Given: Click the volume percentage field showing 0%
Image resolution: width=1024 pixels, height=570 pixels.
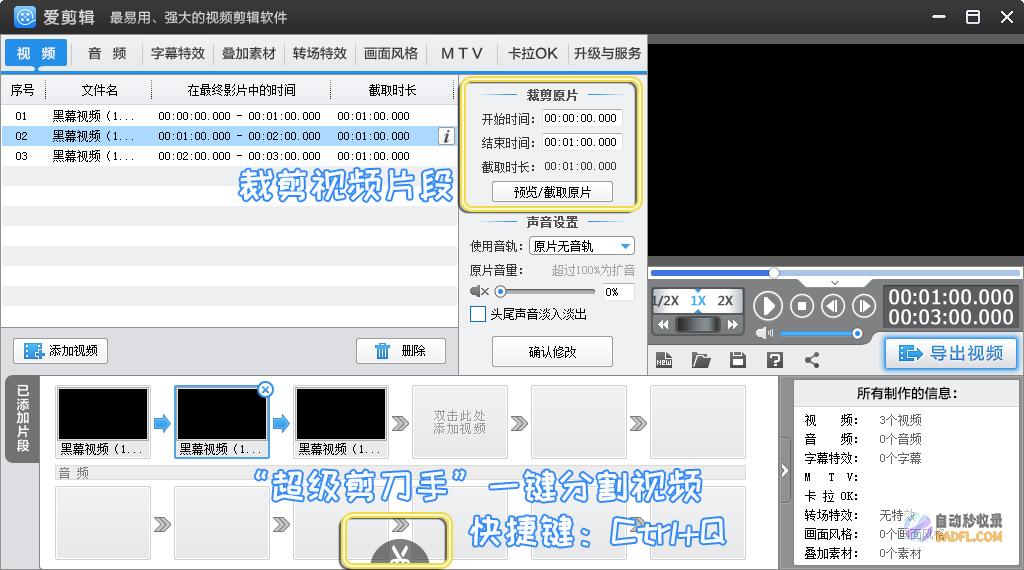Looking at the screenshot, I should pos(616,292).
